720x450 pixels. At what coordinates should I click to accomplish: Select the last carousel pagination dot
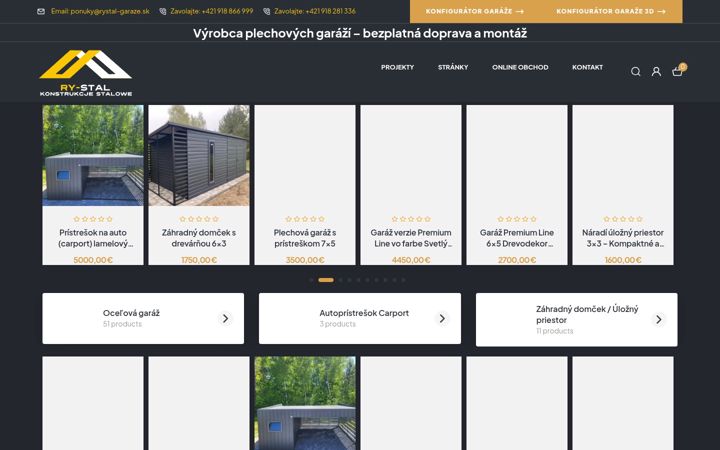click(403, 280)
